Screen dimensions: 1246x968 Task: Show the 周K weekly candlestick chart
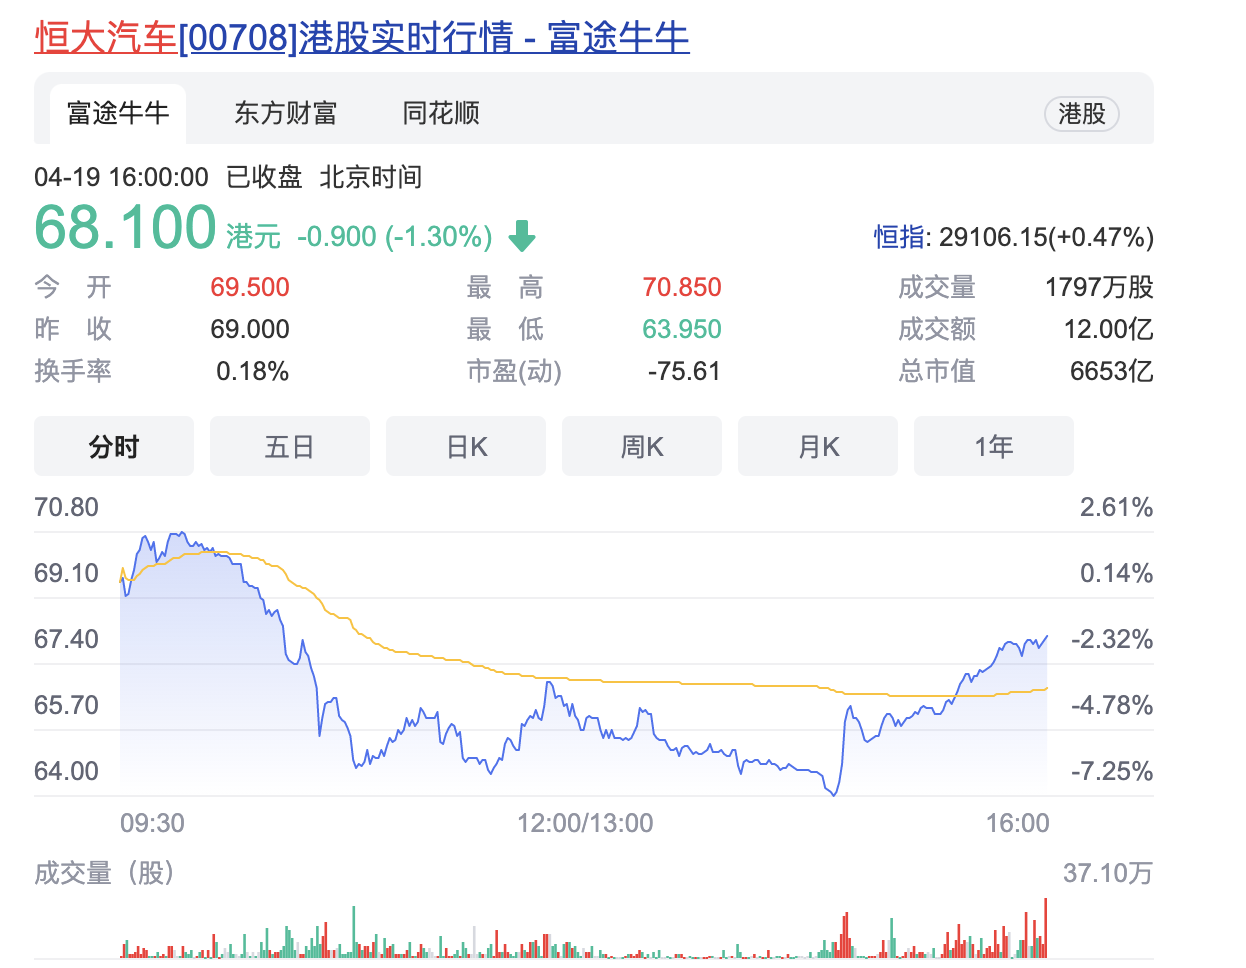(x=642, y=446)
